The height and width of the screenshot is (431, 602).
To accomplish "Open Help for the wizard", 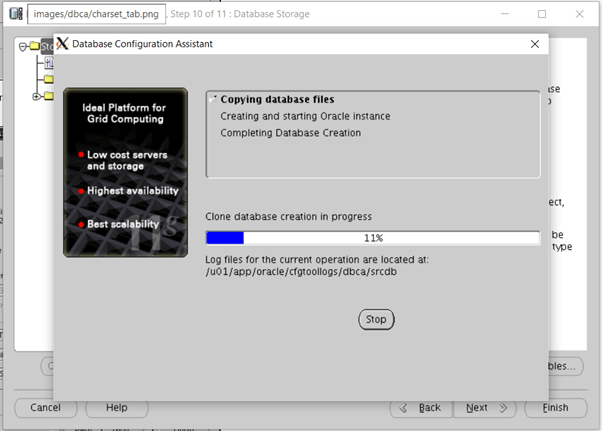I will pos(117,407).
